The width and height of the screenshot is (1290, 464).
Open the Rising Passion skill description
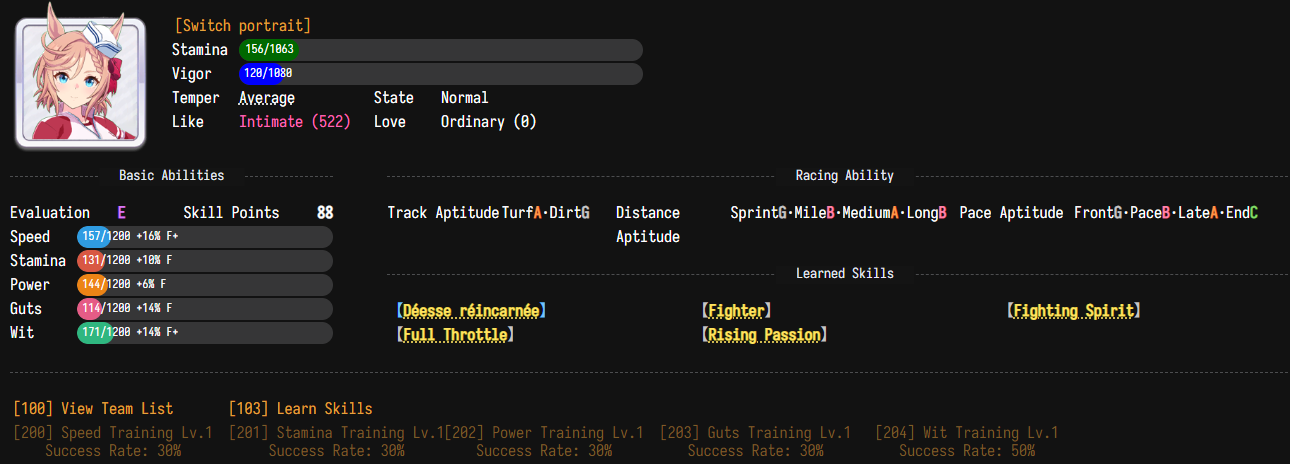[x=764, y=335]
